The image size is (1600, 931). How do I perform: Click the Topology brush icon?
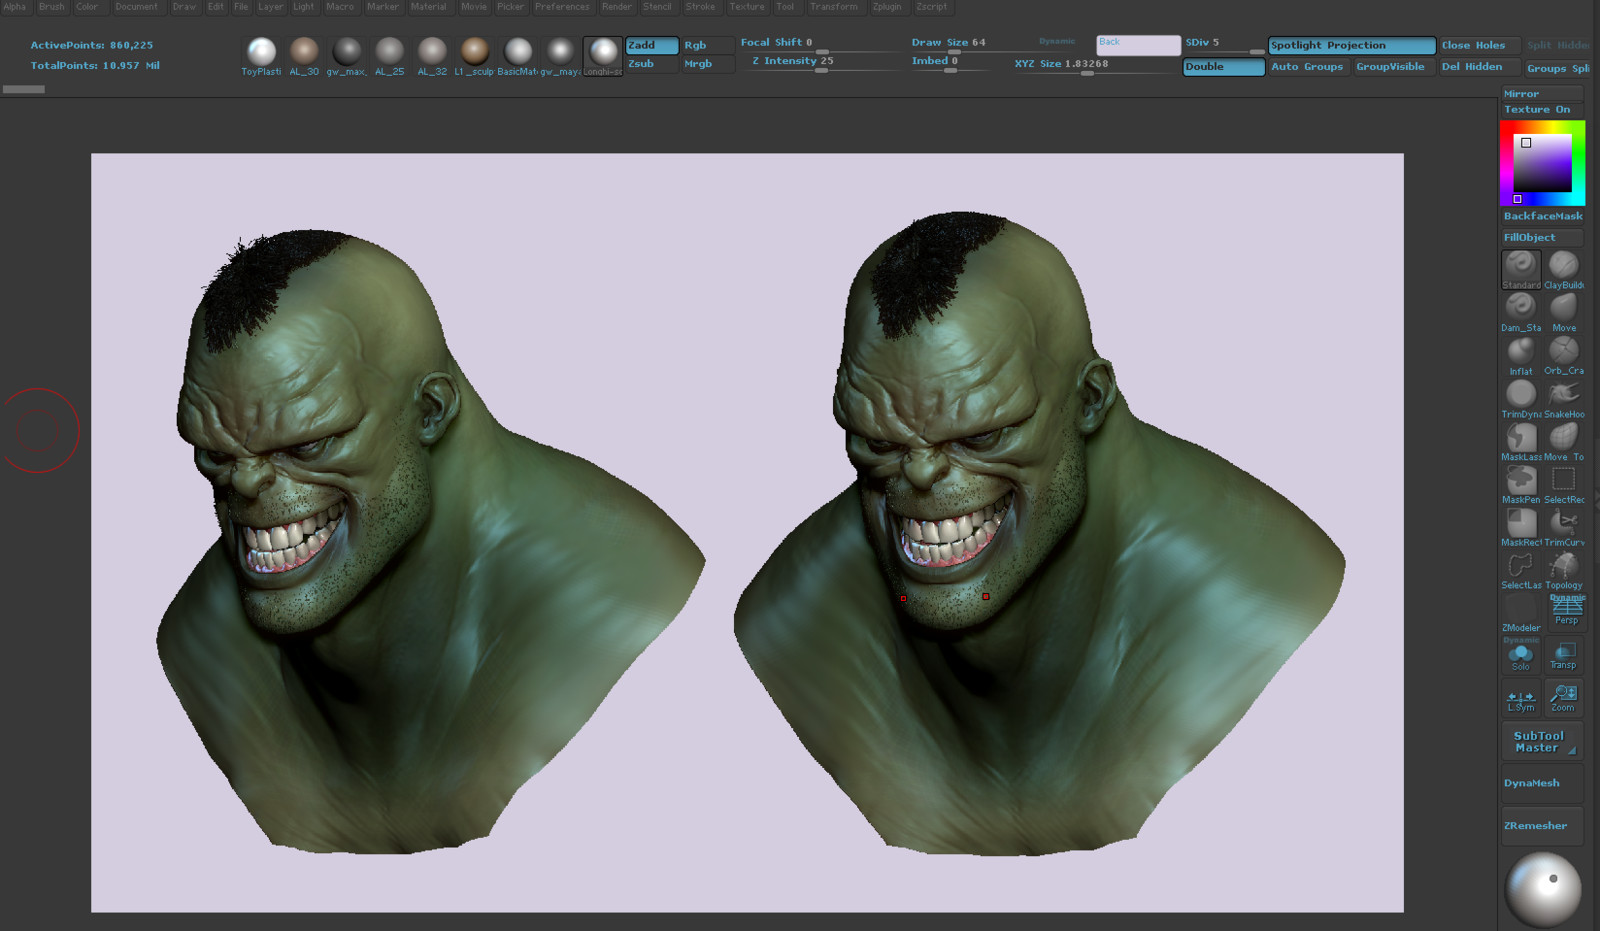pos(1563,567)
